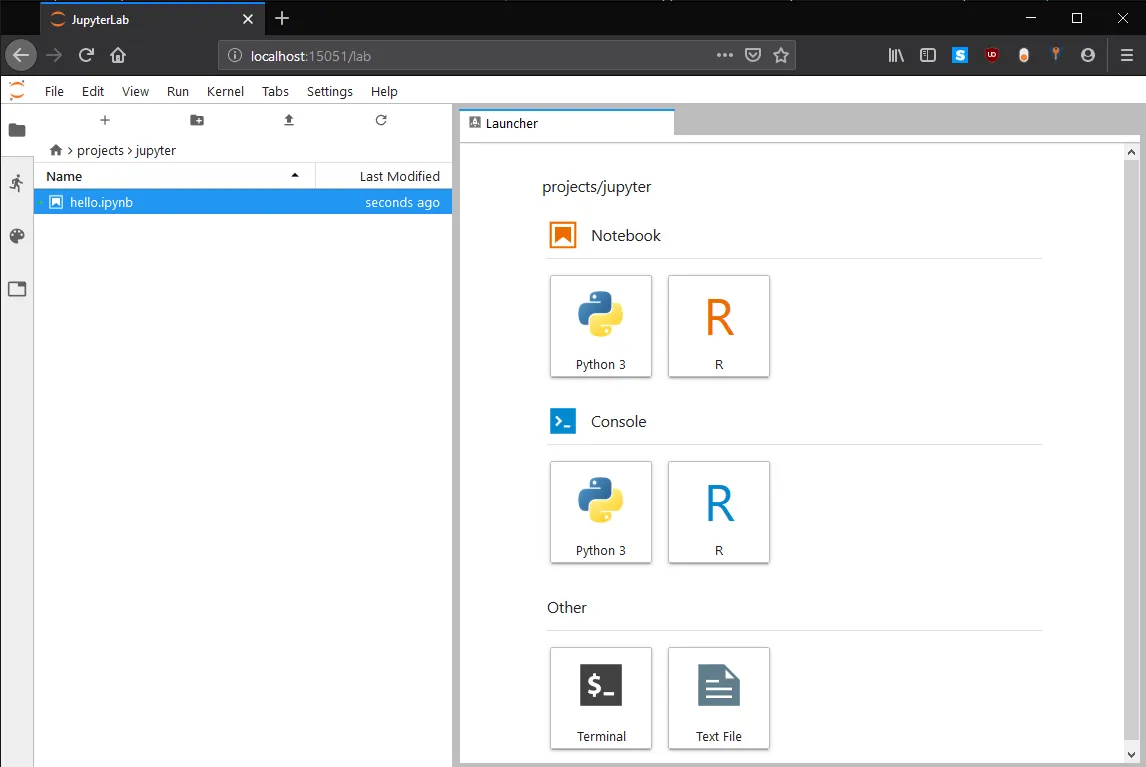Open the Kernel menu
The width and height of the screenshot is (1146, 767).
(225, 91)
